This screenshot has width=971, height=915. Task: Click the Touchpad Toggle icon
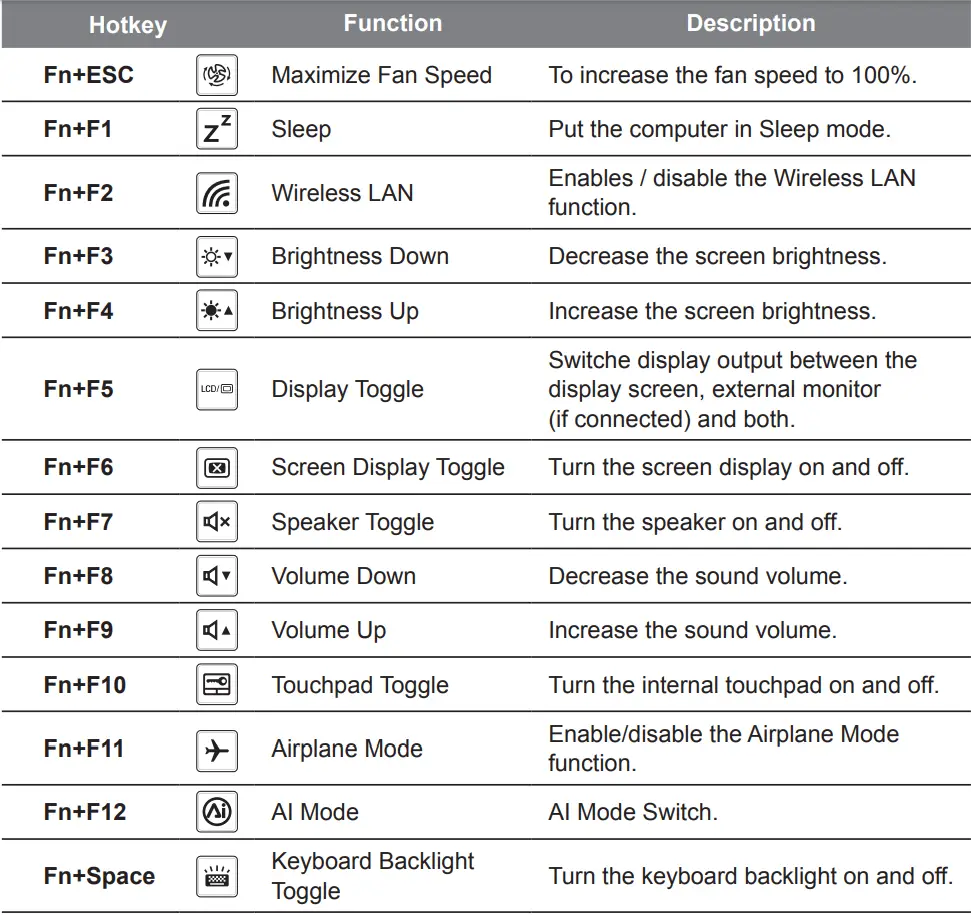[216, 685]
